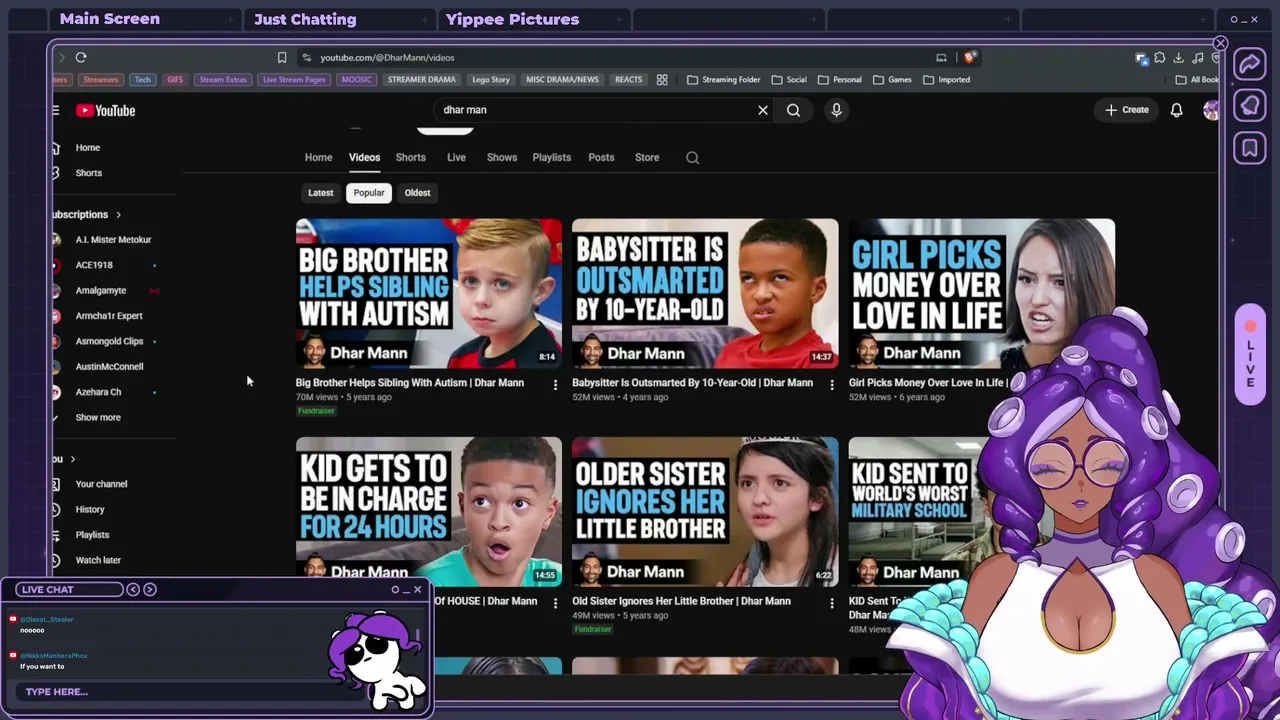The height and width of the screenshot is (720, 1280).
Task: Switch to the channel Shorts tab
Action: 410,158
